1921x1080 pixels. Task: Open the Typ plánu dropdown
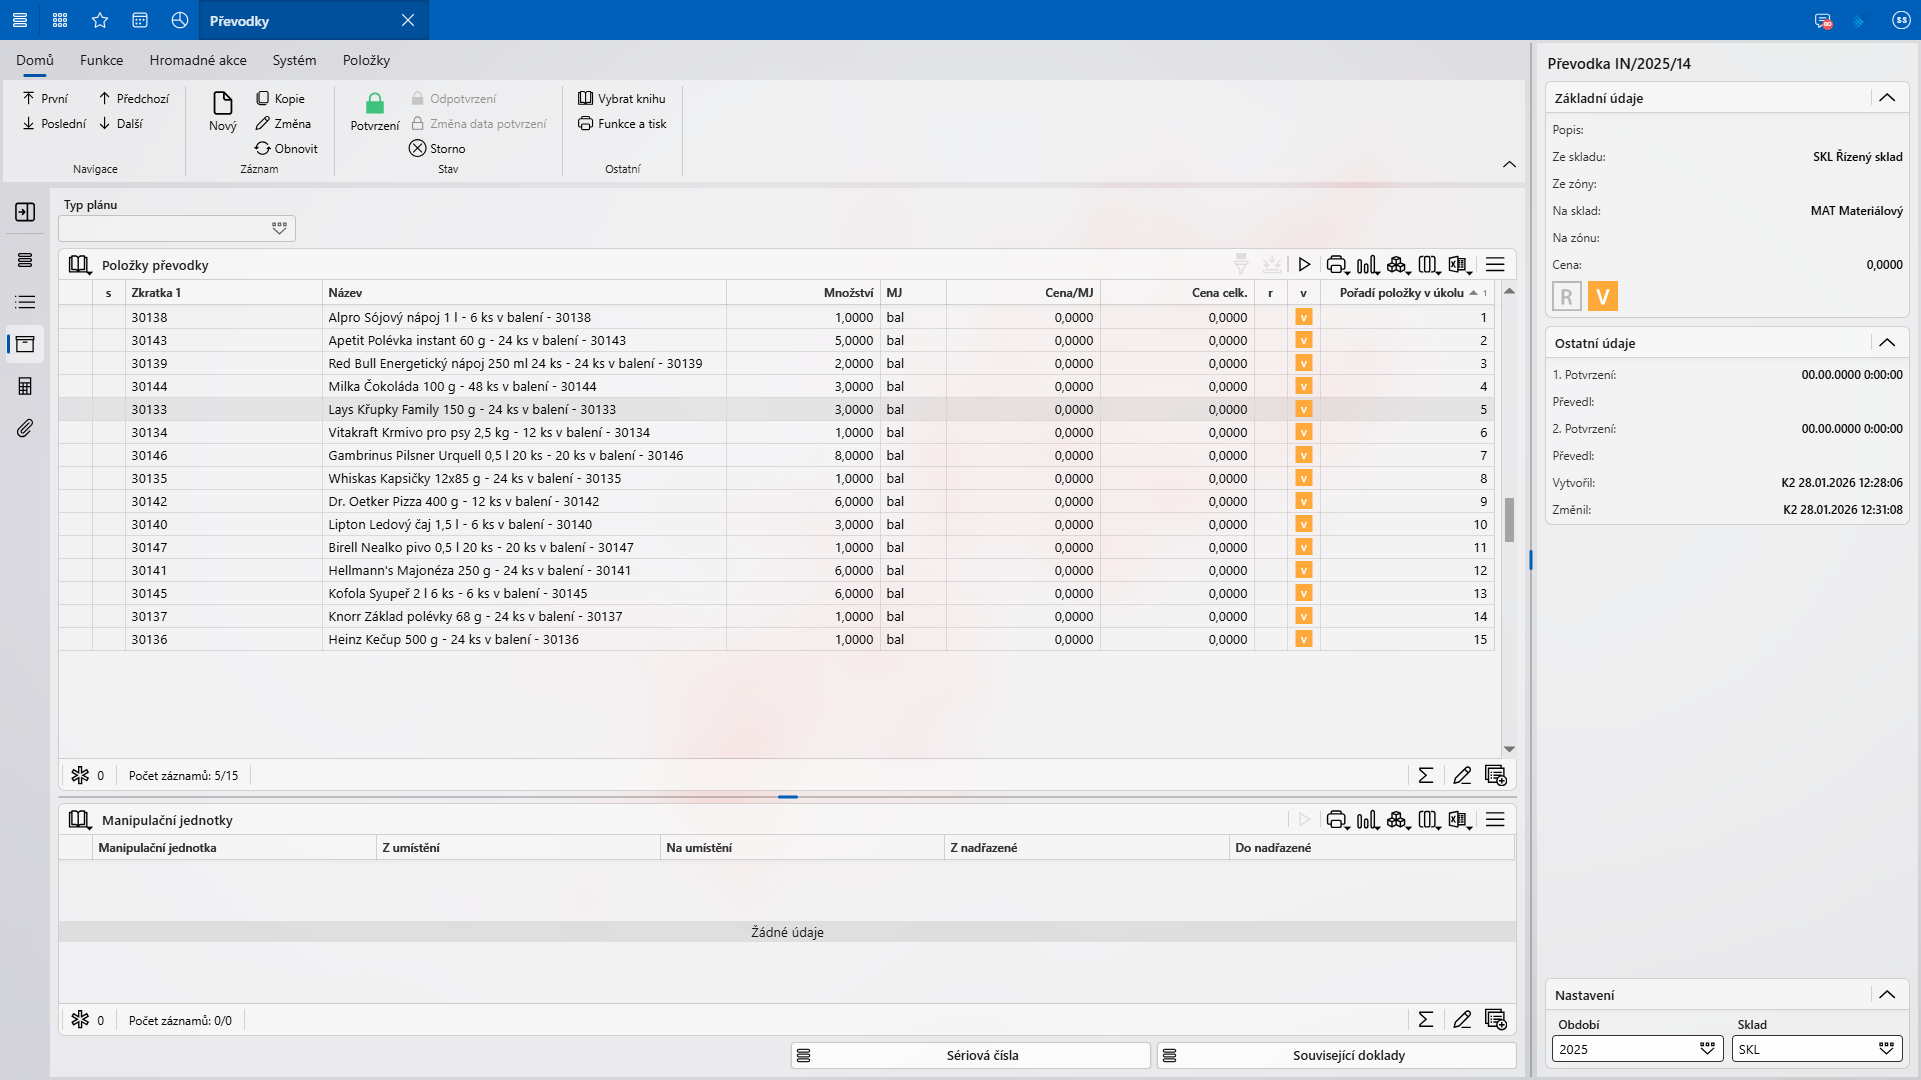279,228
